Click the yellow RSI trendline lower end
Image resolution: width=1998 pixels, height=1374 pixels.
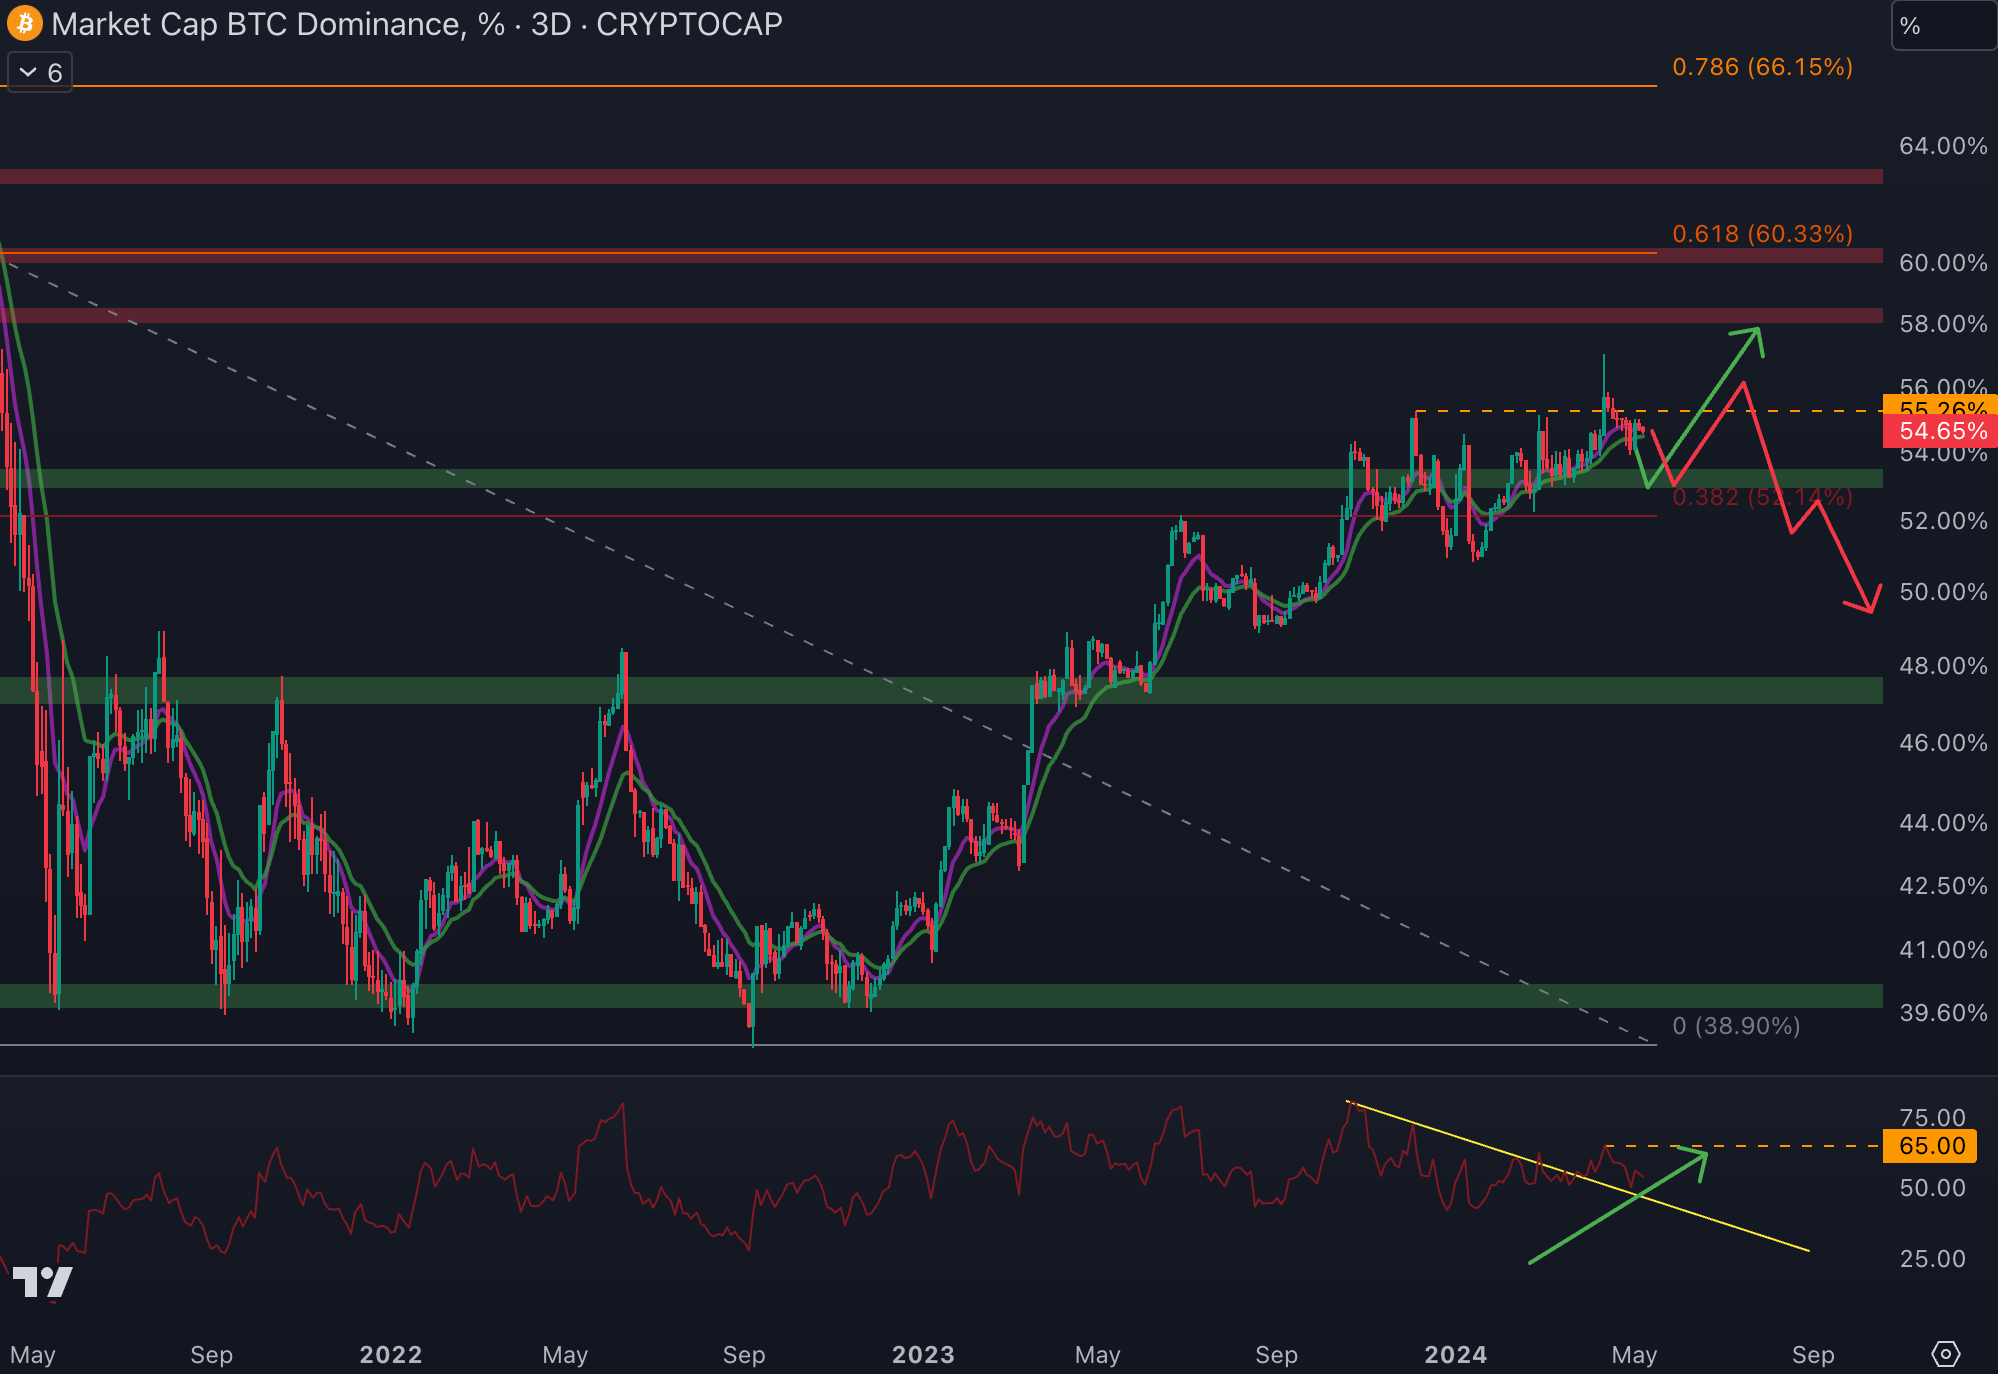click(1806, 1250)
